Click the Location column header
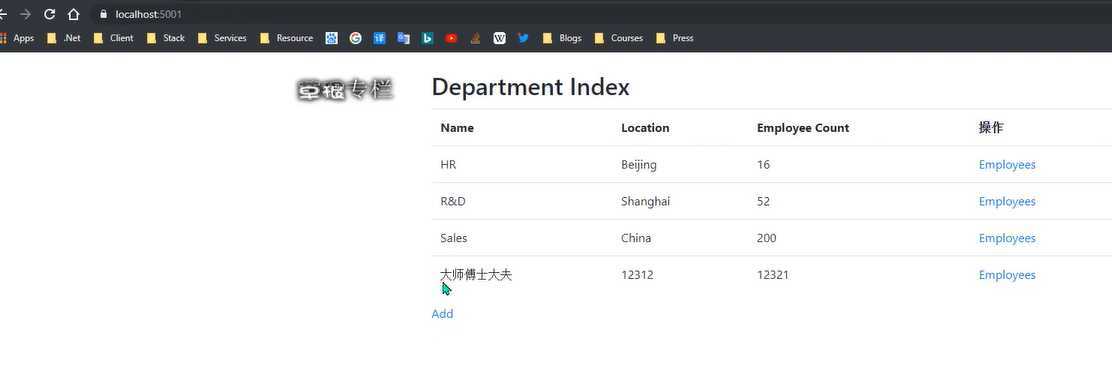Screen dimensions: 1112x375 [x=645, y=128]
